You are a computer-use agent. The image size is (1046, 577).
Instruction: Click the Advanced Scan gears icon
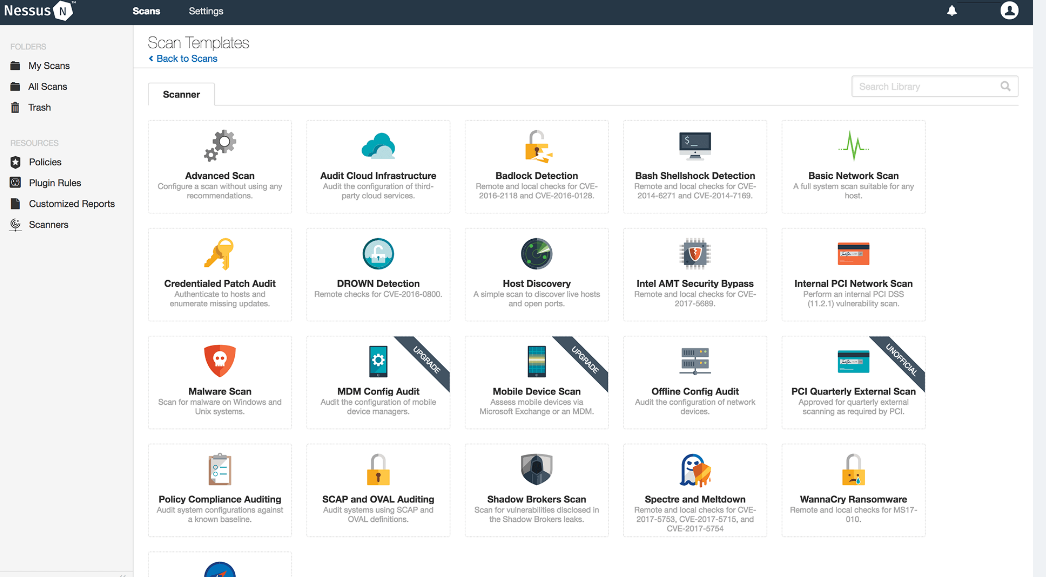[220, 145]
